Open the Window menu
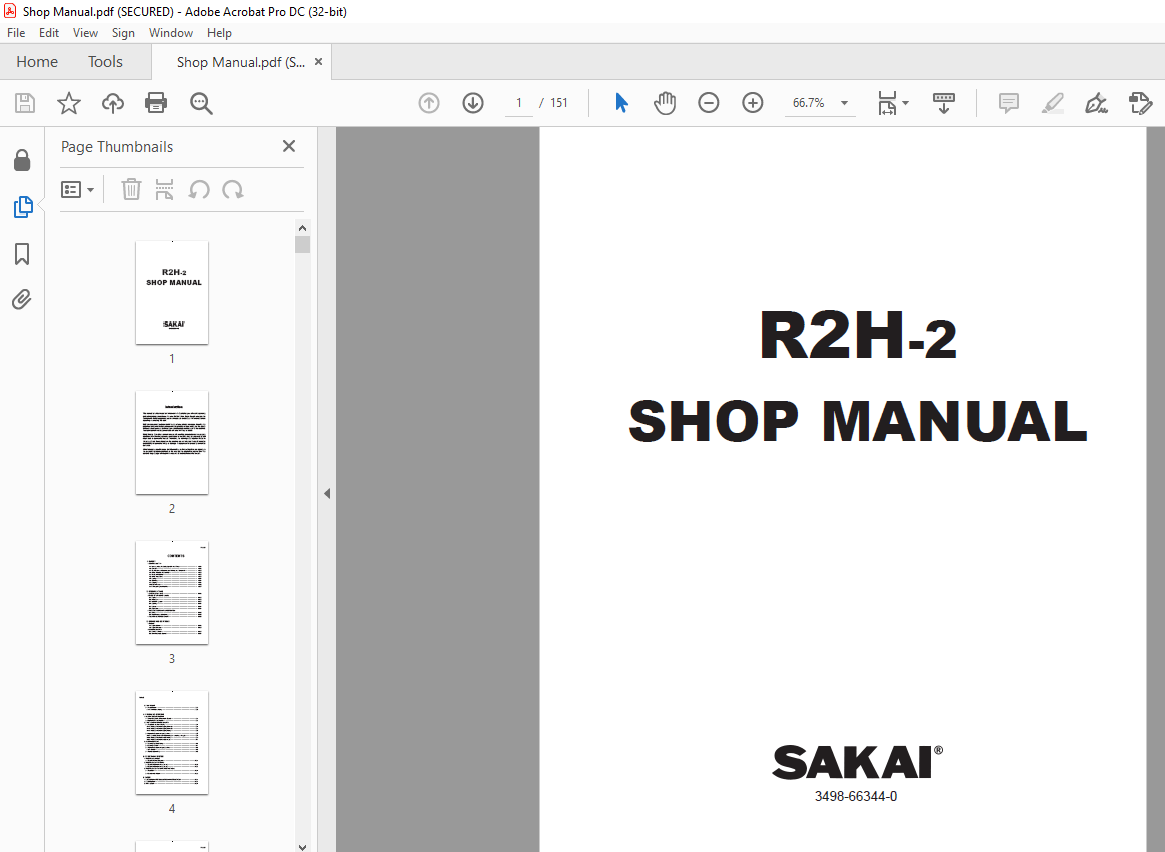 click(x=171, y=33)
